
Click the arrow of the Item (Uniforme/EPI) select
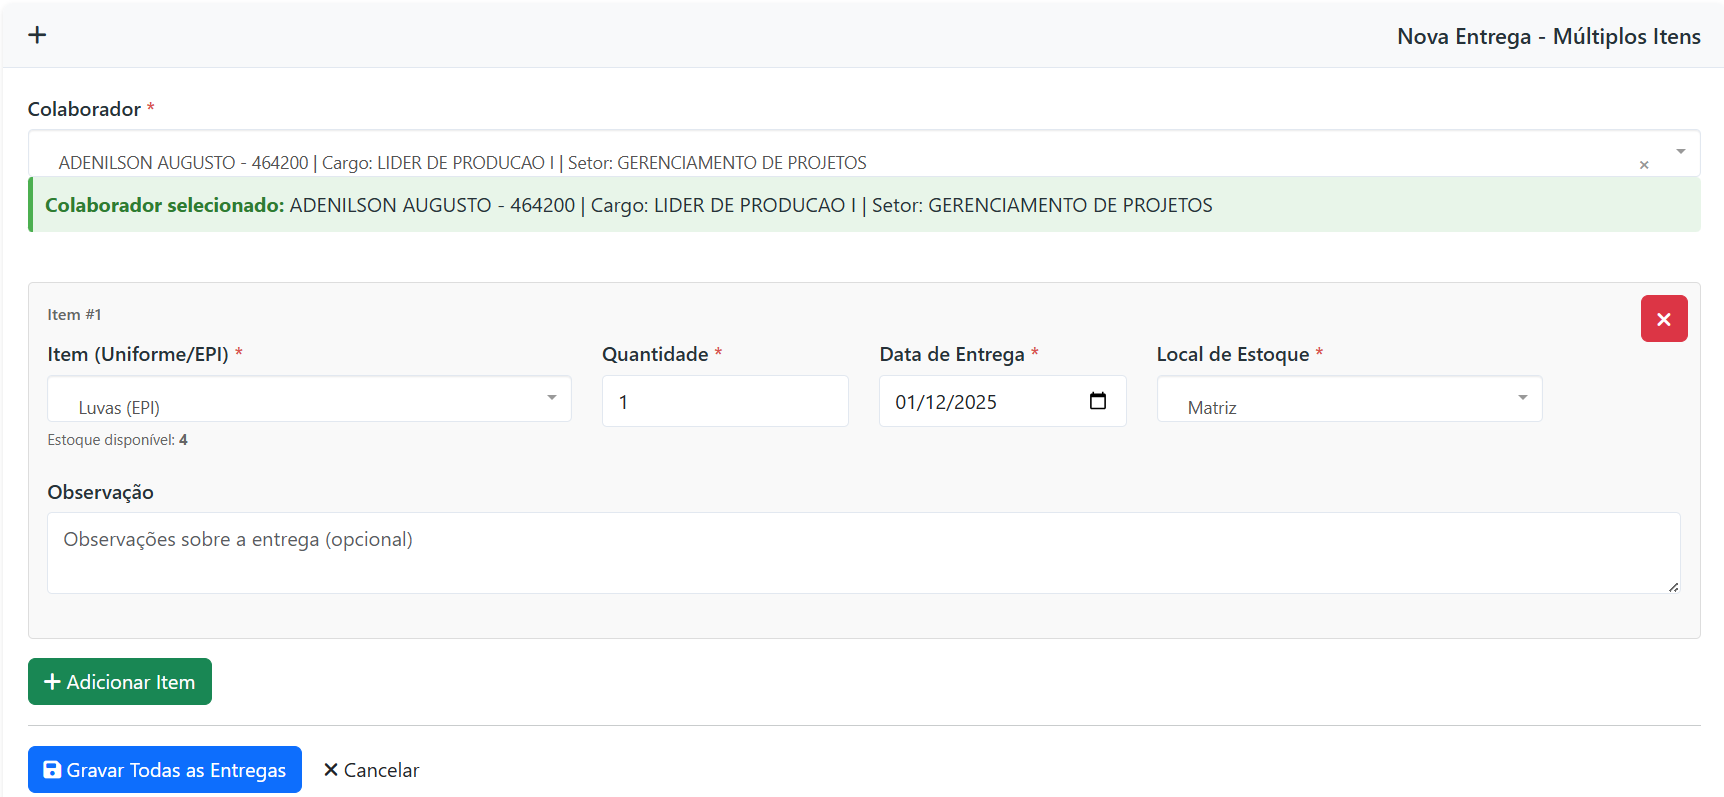[551, 398]
